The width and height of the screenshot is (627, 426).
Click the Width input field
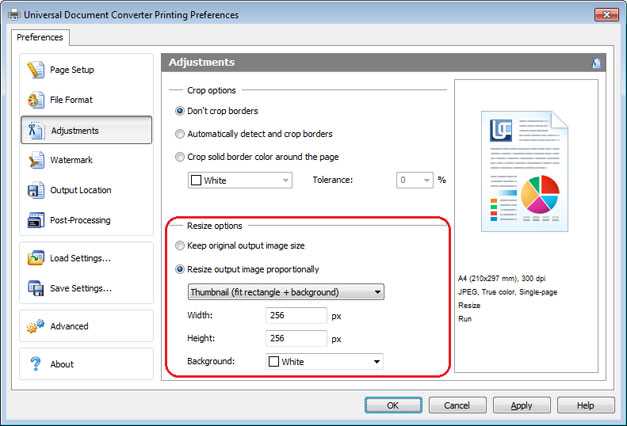pos(297,316)
